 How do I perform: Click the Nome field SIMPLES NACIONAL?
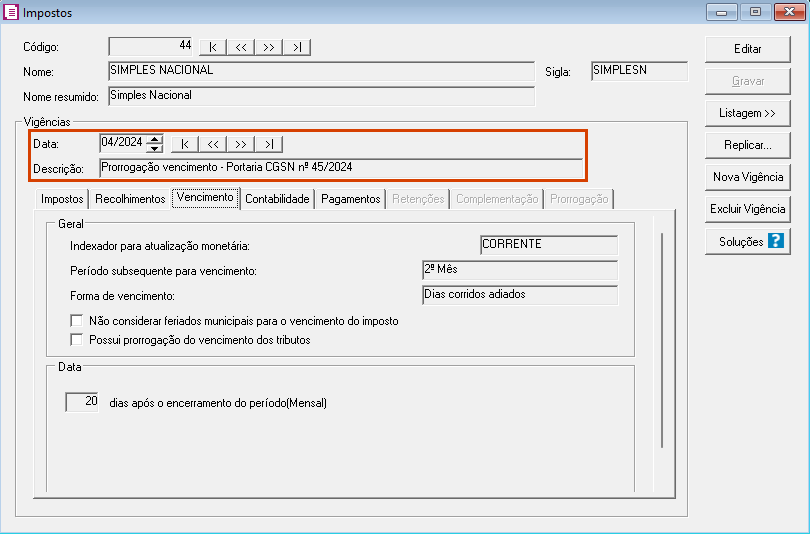[321, 71]
